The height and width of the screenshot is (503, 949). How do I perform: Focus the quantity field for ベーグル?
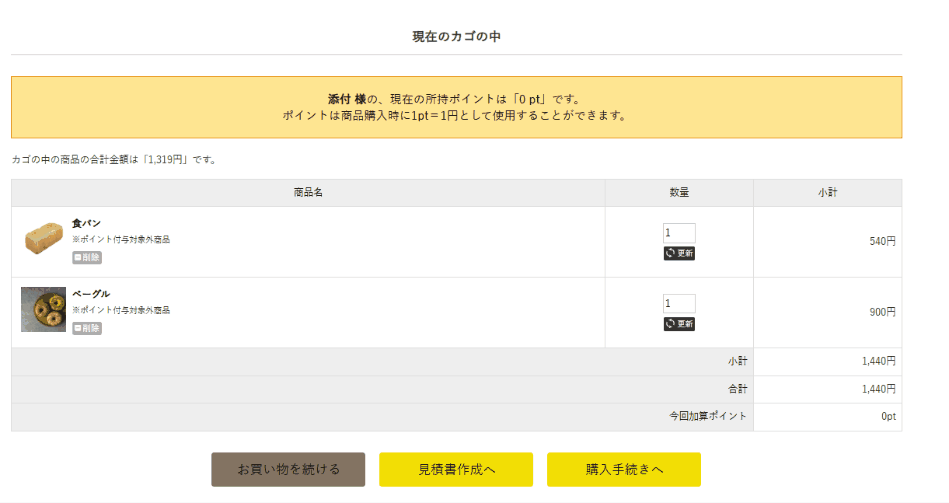[679, 304]
